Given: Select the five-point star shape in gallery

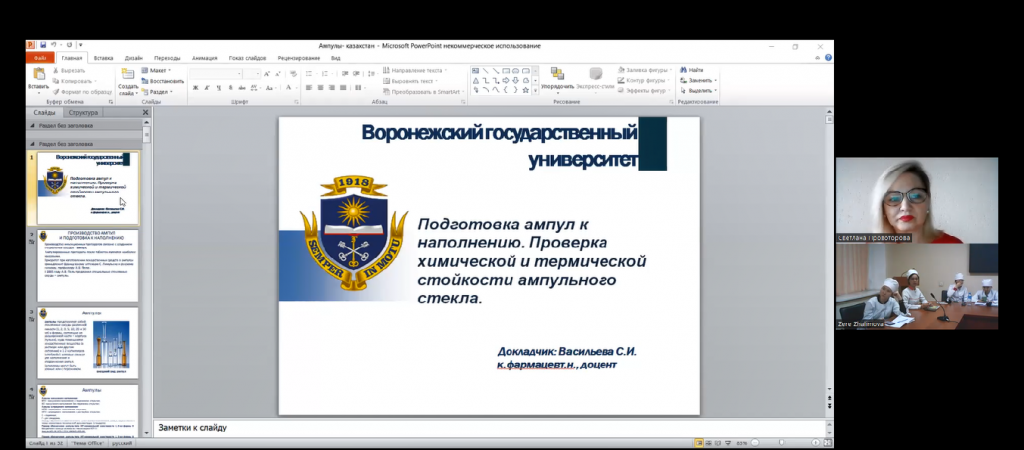Looking at the screenshot, I should (526, 90).
